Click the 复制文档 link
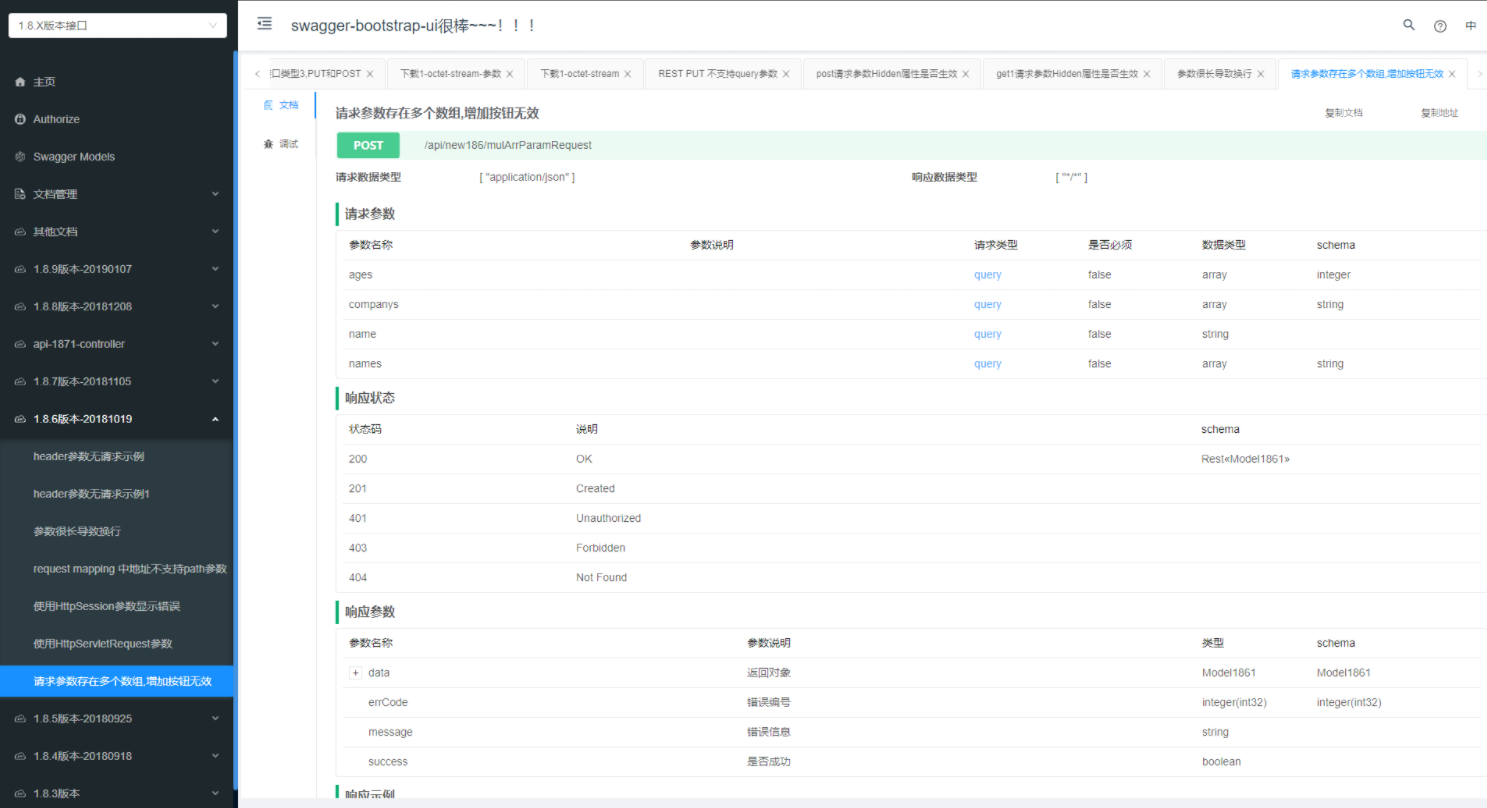Image resolution: width=1487 pixels, height=808 pixels. coord(1343,113)
